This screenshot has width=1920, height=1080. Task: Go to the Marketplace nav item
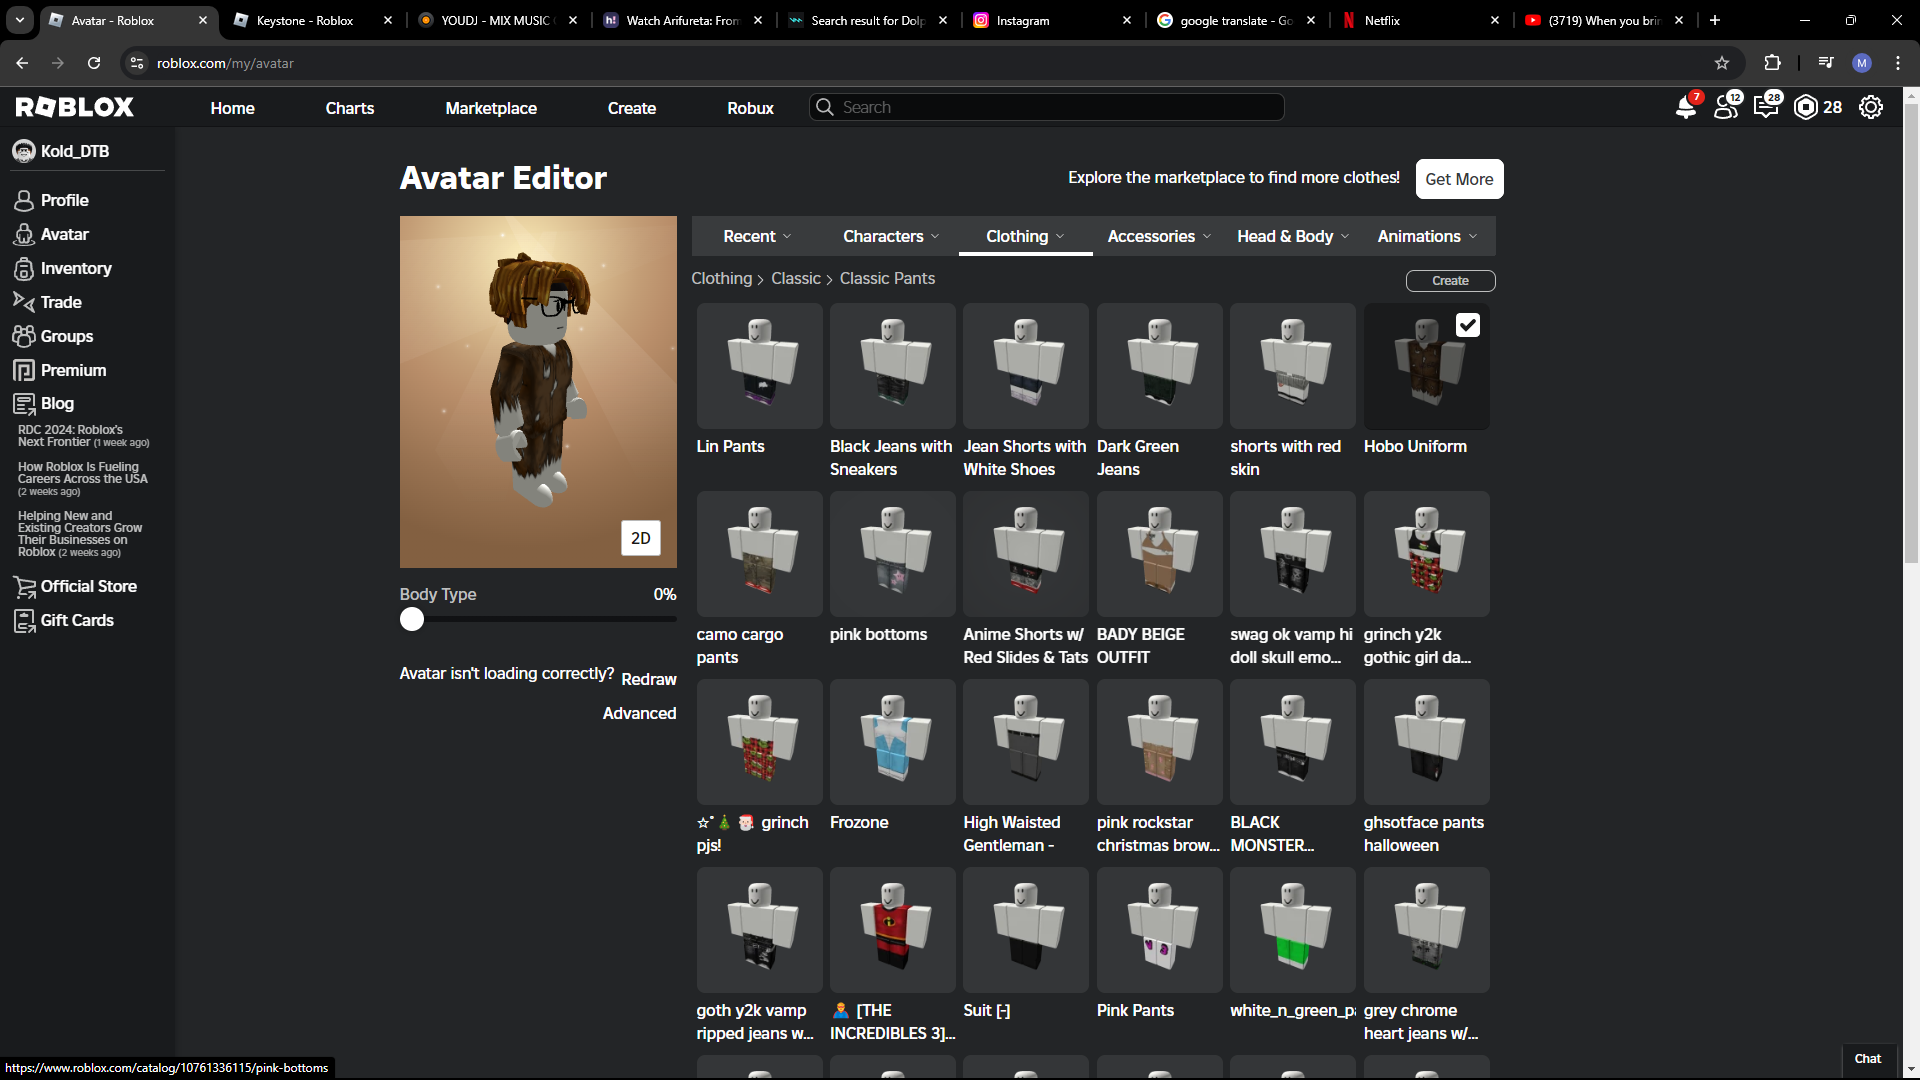(x=491, y=108)
